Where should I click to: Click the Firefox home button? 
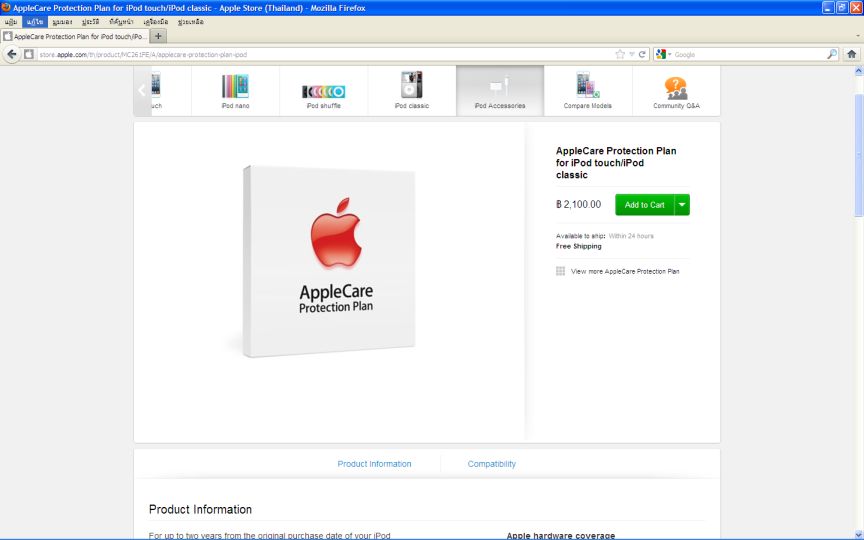coord(851,54)
